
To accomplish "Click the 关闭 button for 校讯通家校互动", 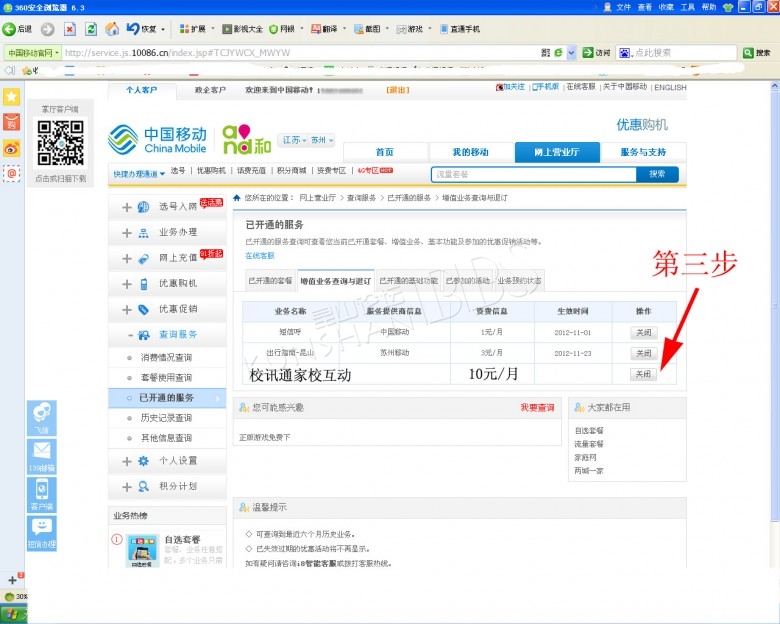I will (x=644, y=374).
